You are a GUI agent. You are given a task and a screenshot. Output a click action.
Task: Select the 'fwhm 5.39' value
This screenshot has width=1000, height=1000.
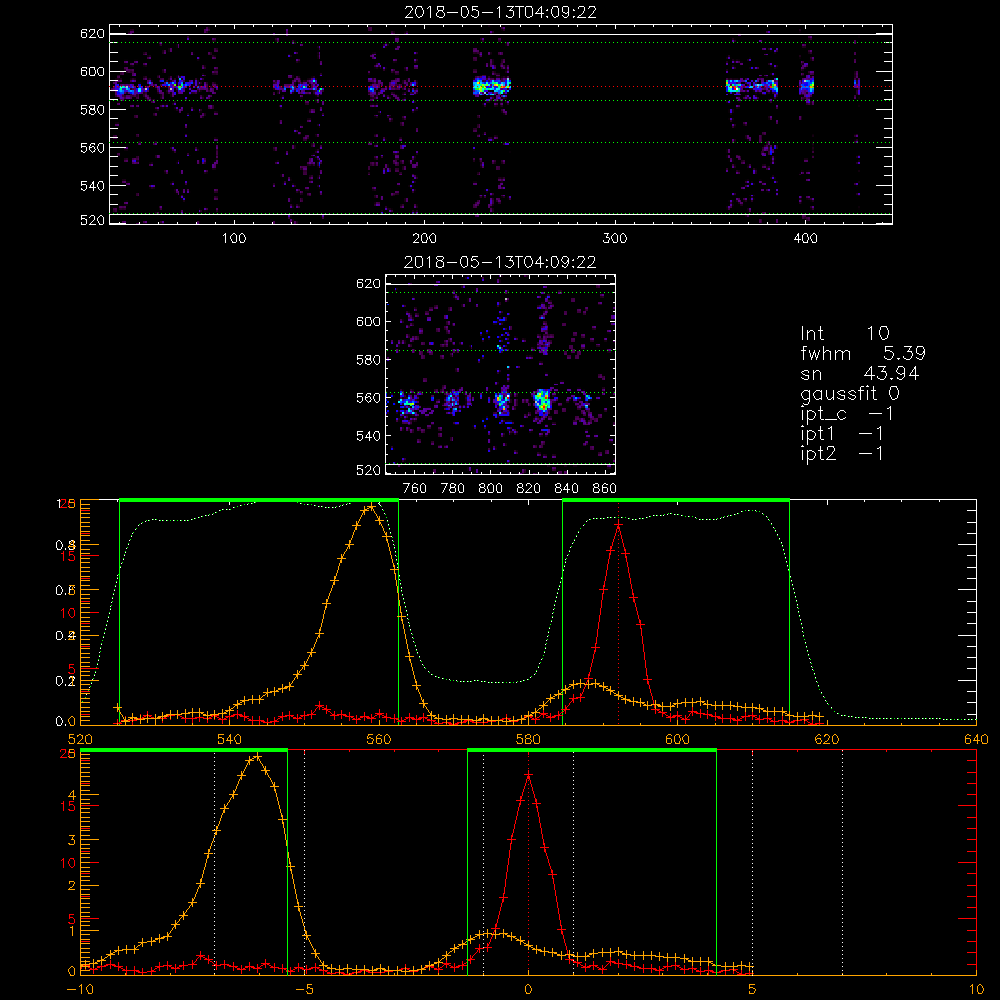pyautogui.click(x=863, y=353)
